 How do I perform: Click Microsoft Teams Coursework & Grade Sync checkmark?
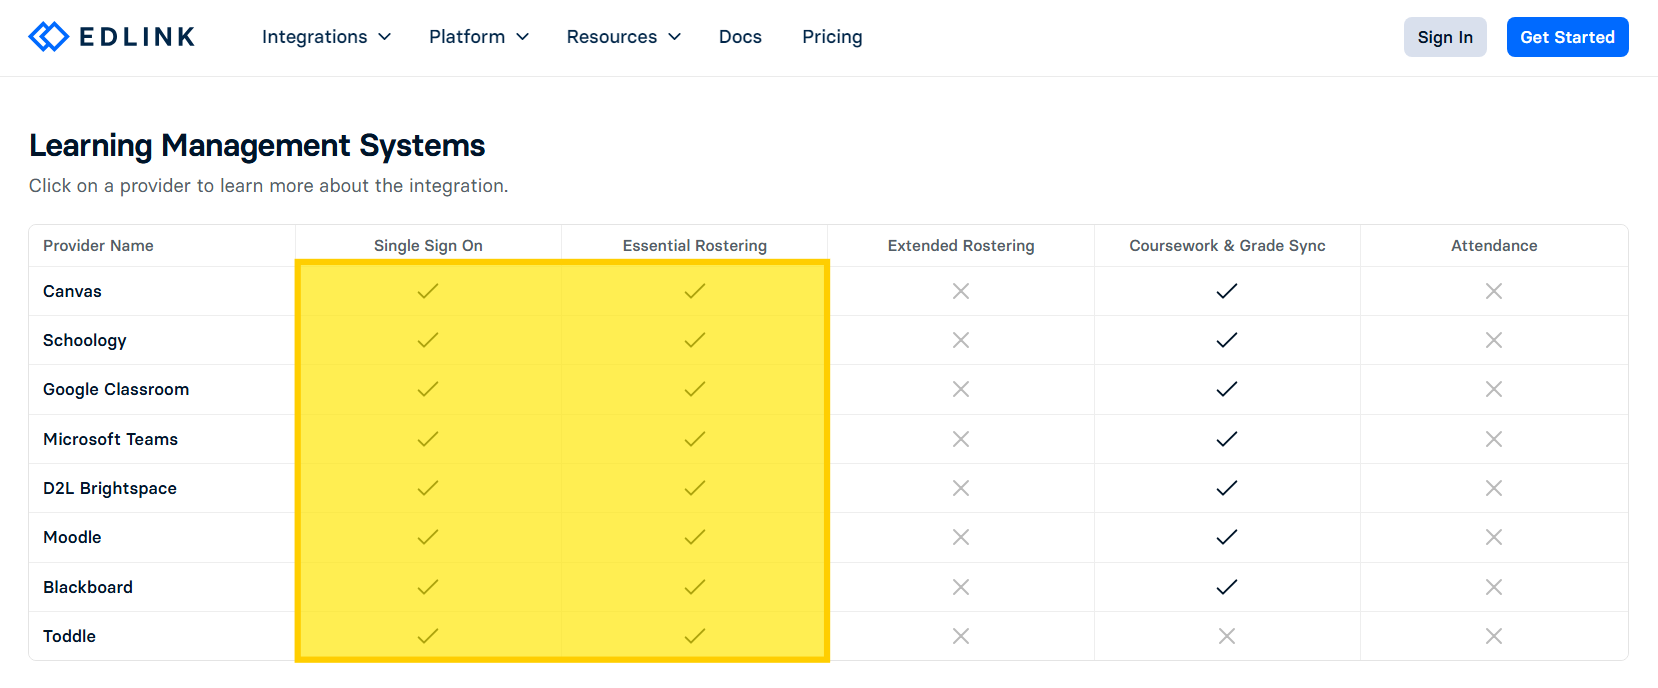tap(1227, 439)
